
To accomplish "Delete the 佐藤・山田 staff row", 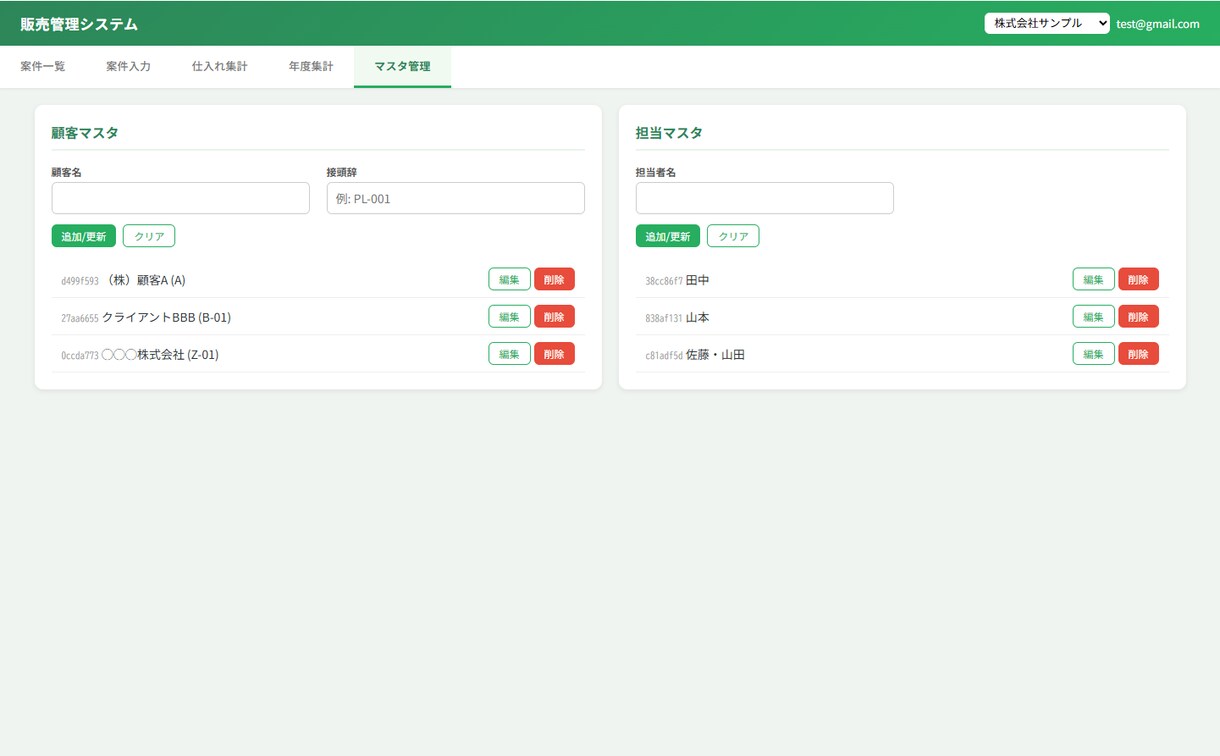I will coord(1138,353).
